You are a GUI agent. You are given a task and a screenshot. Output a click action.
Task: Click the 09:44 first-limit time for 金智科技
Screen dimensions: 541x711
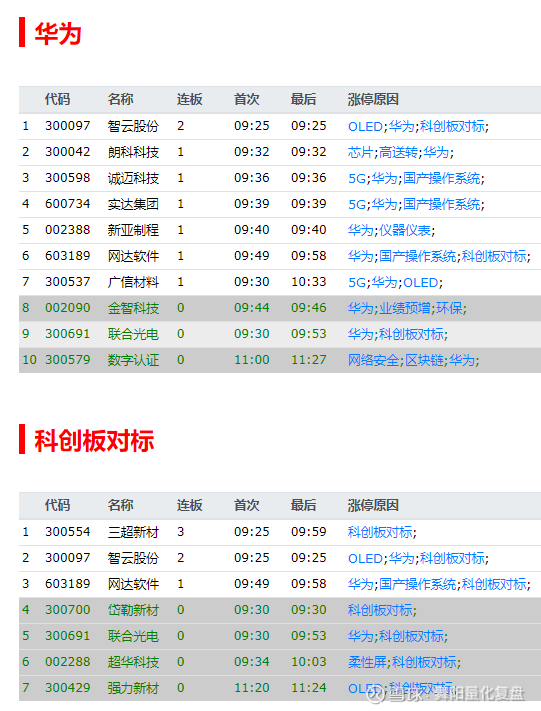(x=252, y=308)
